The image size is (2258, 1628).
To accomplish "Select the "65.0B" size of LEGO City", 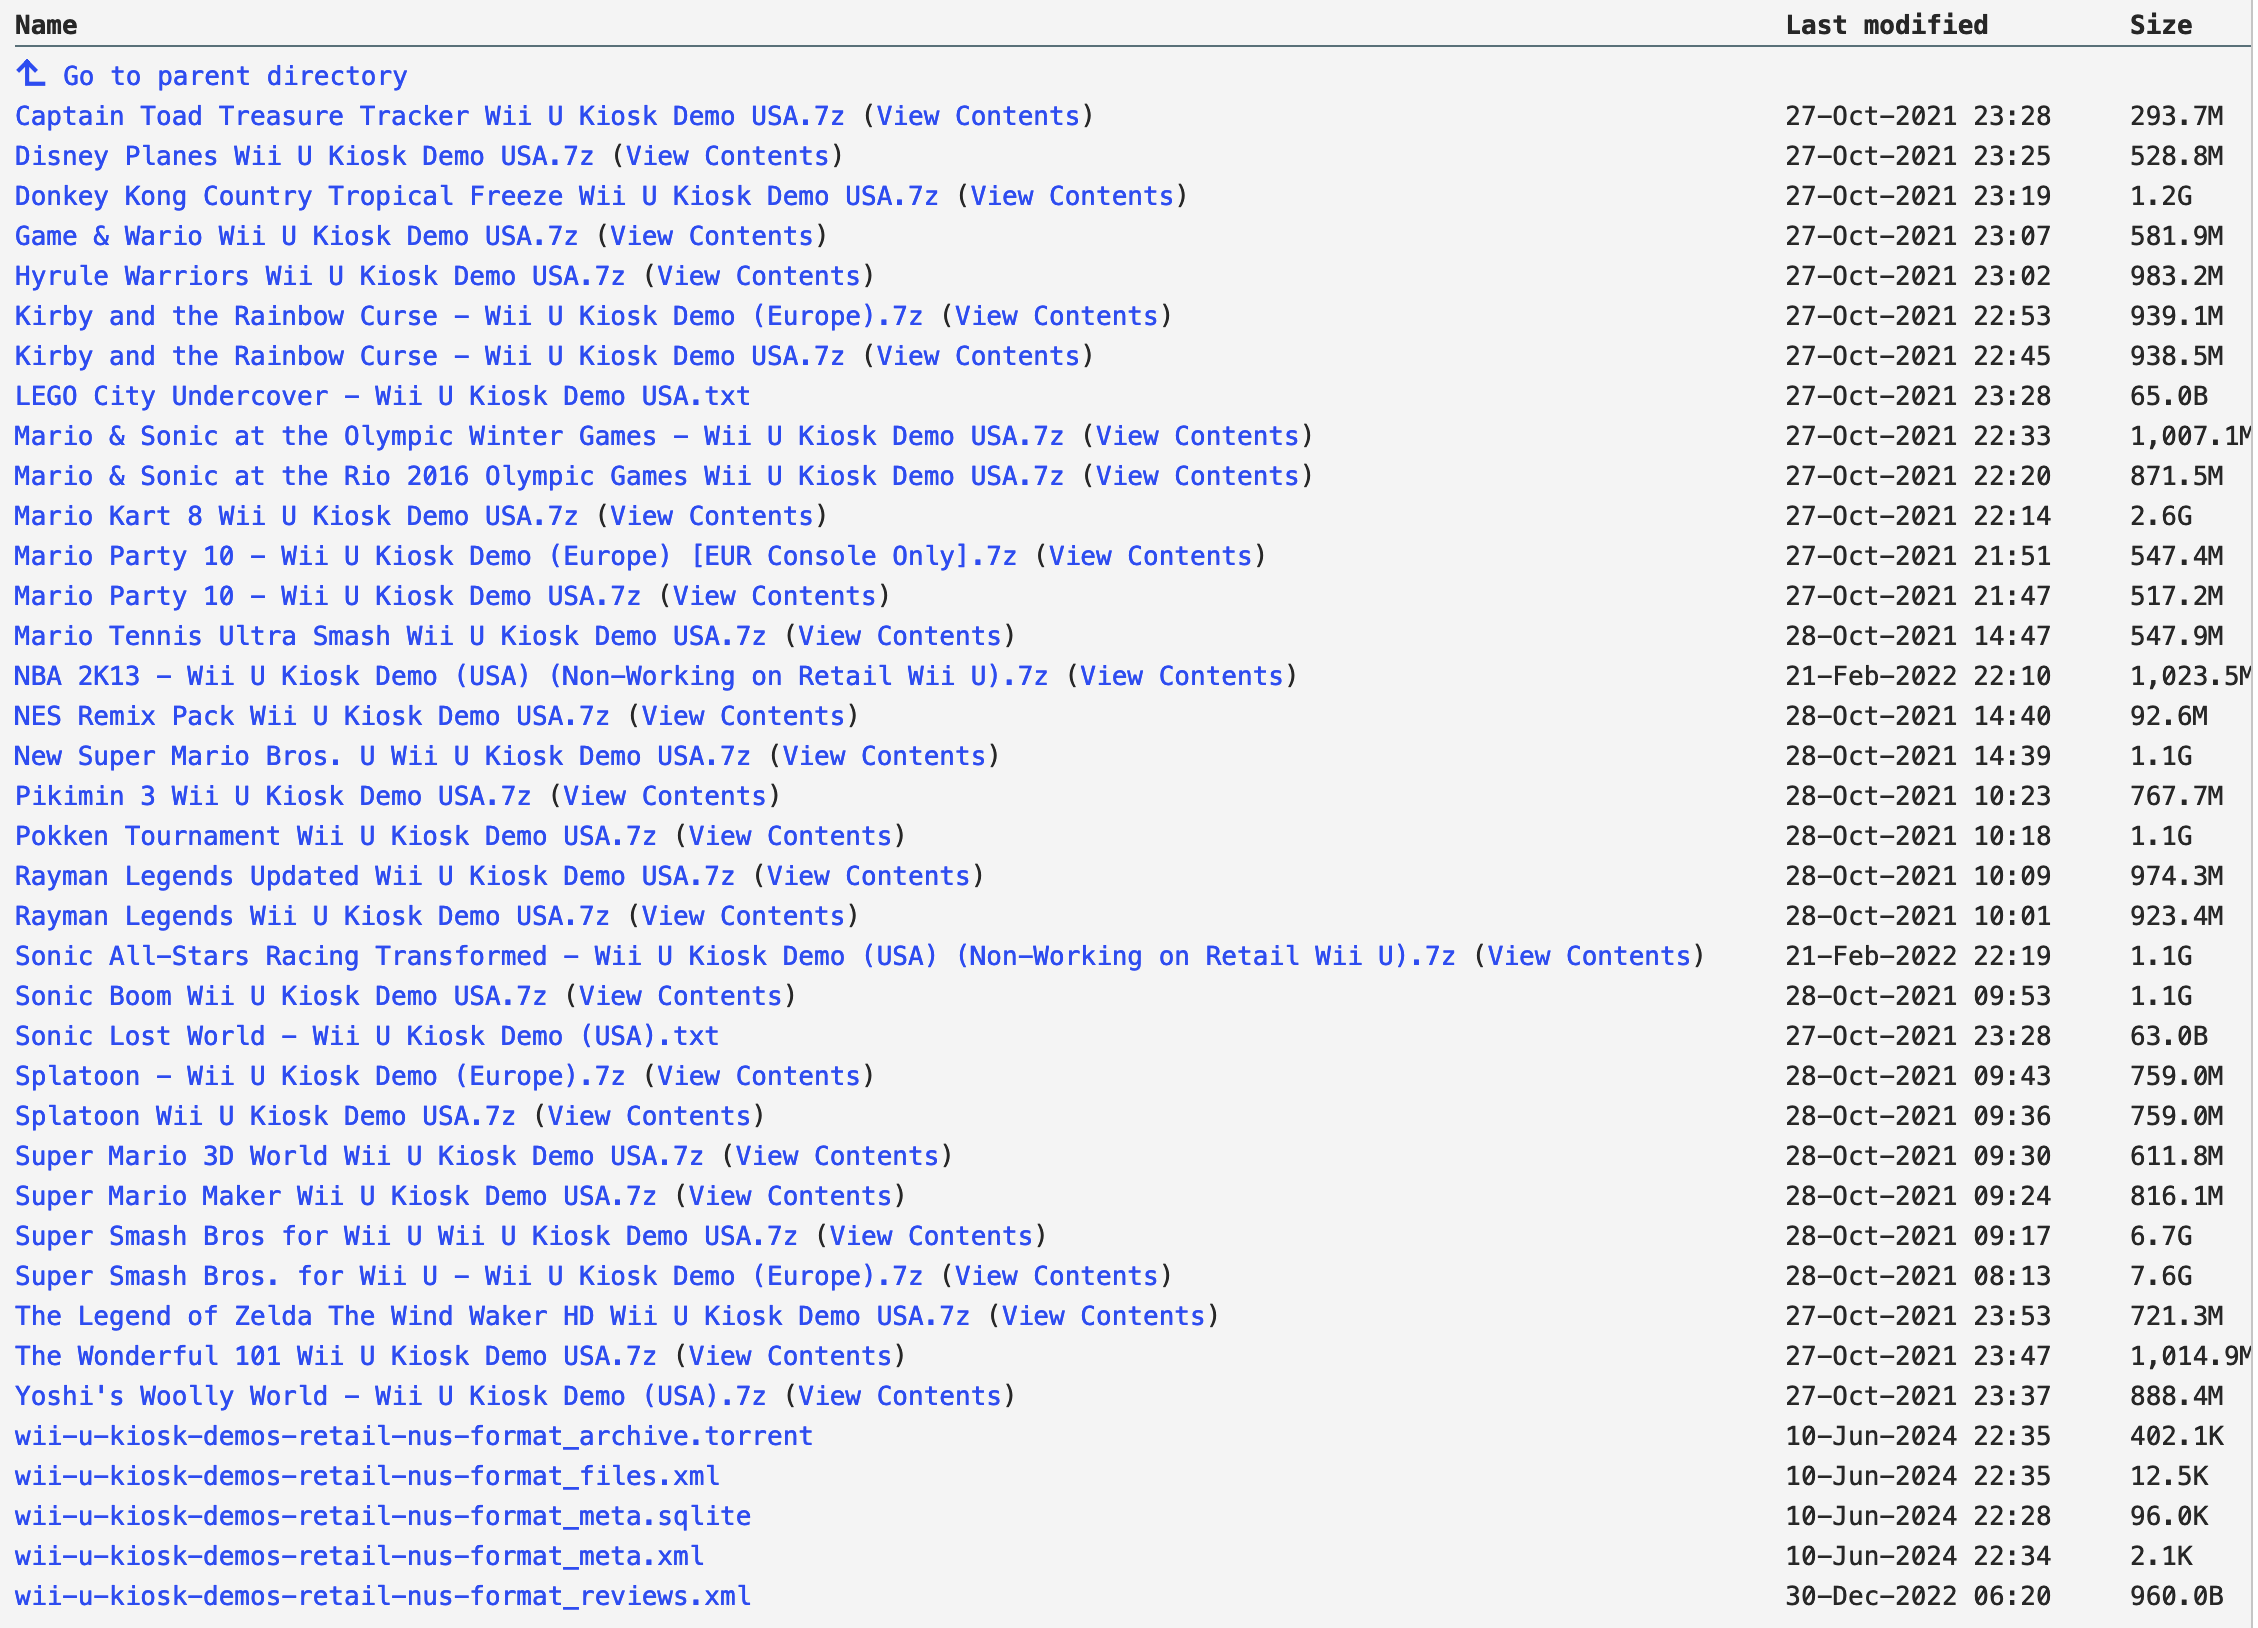I will tap(2169, 396).
